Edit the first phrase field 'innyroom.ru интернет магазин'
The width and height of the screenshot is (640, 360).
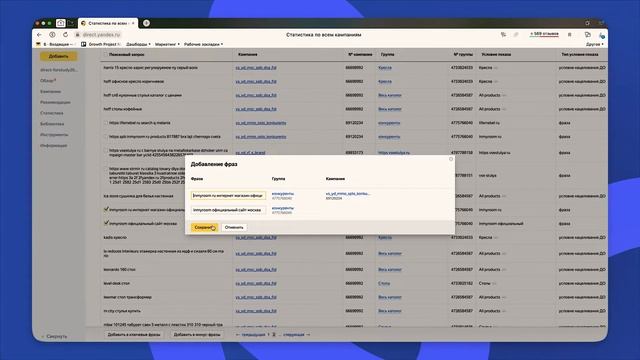click(228, 196)
